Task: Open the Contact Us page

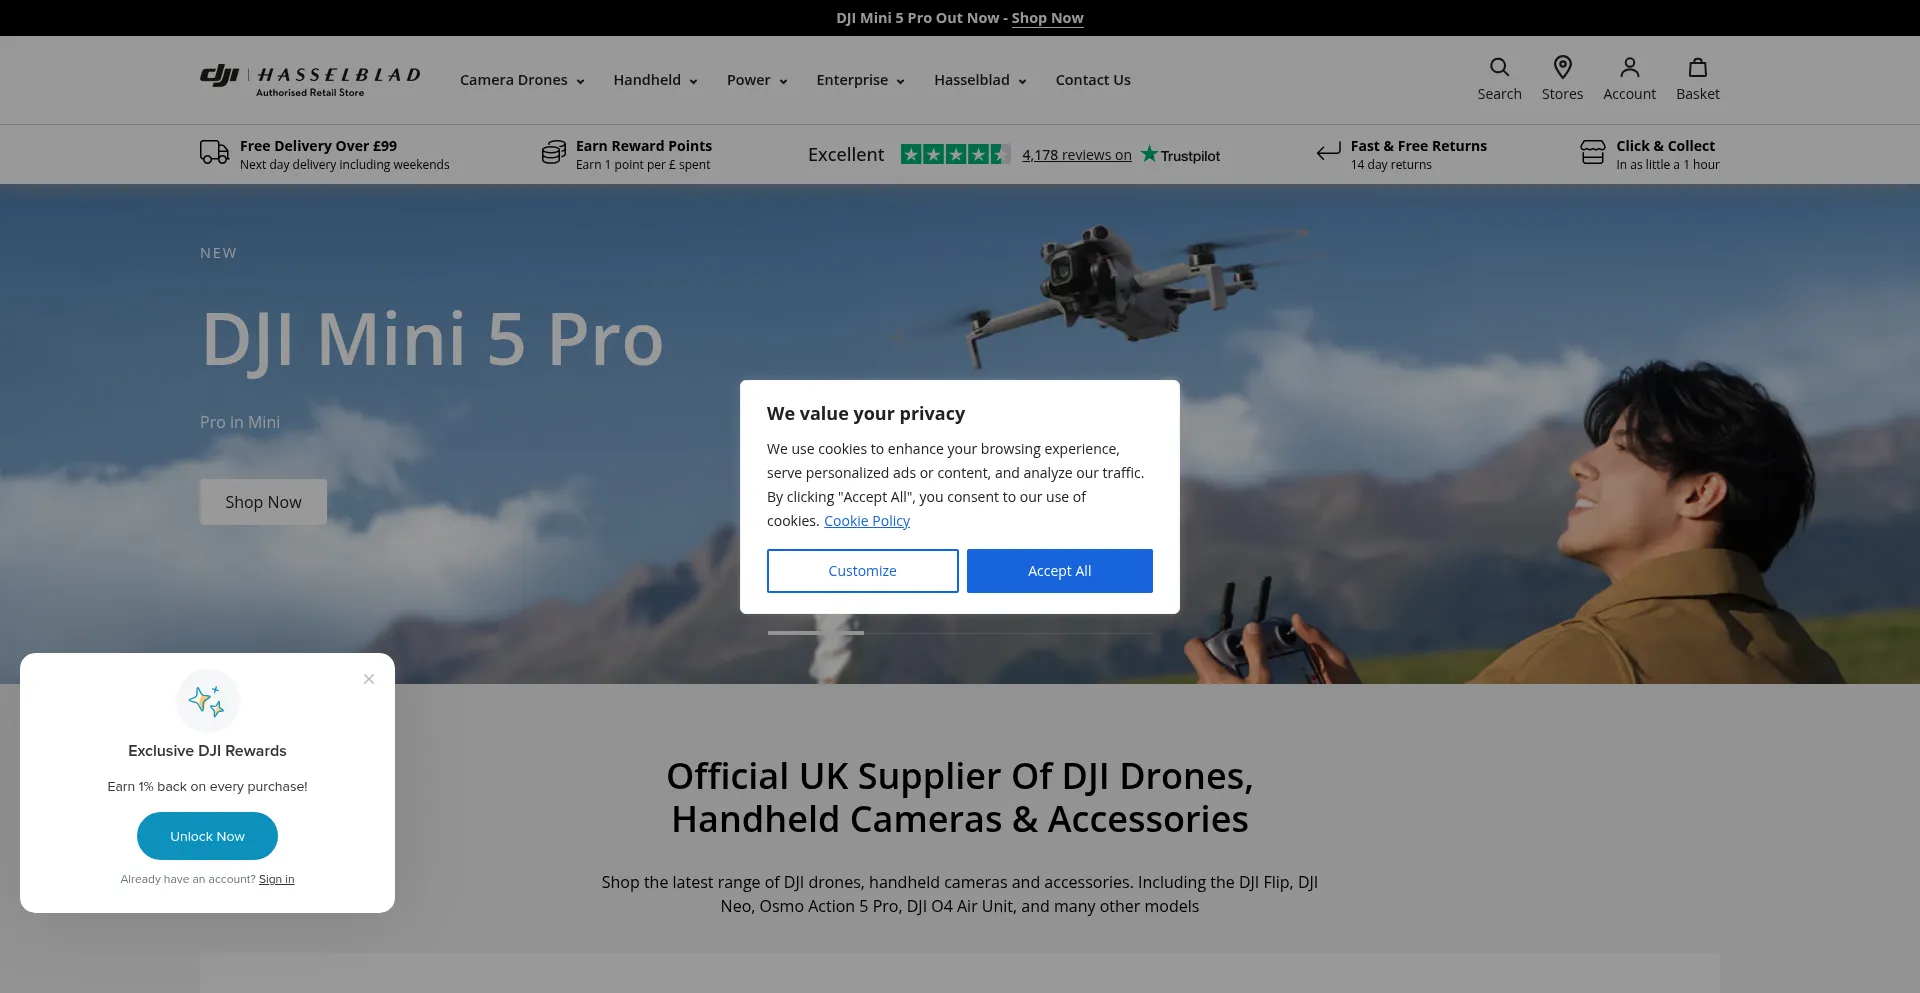Action: coord(1093,80)
